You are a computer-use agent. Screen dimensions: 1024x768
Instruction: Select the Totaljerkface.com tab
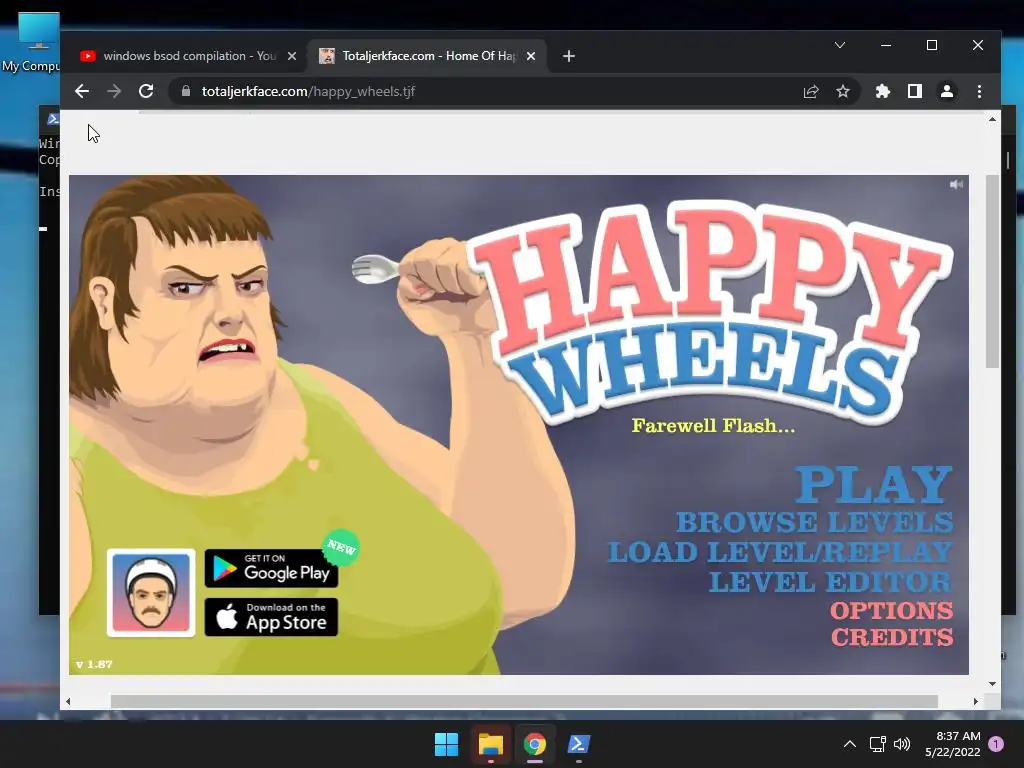coord(428,56)
